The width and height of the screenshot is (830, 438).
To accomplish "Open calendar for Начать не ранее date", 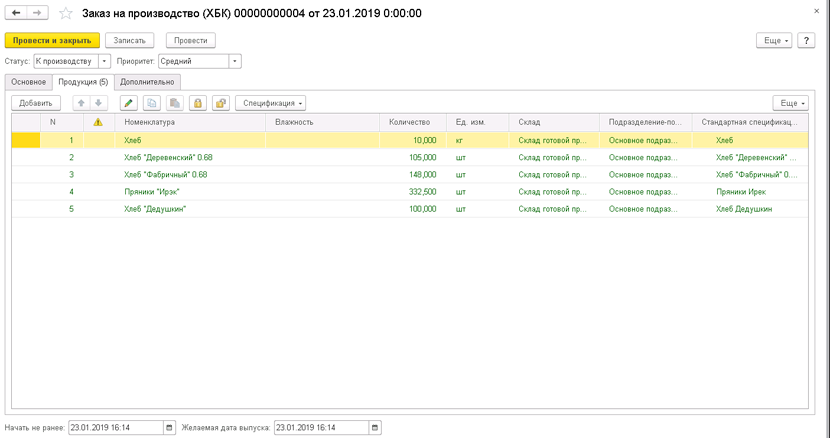I will (169, 427).
